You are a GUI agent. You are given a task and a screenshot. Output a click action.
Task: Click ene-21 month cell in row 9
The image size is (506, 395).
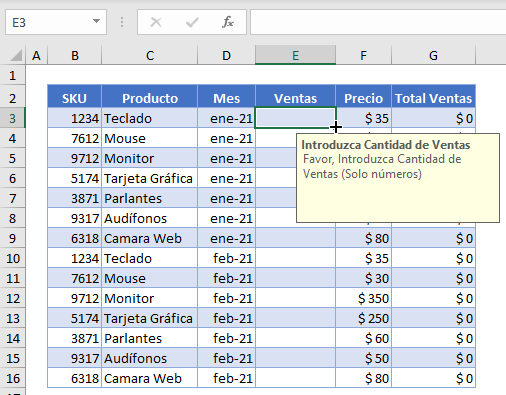click(226, 238)
